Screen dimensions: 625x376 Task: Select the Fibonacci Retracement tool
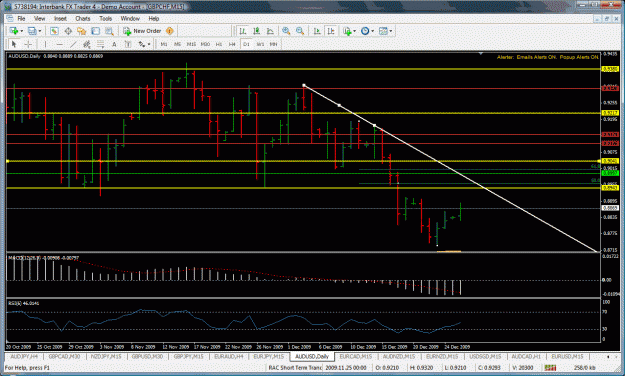click(x=100, y=44)
